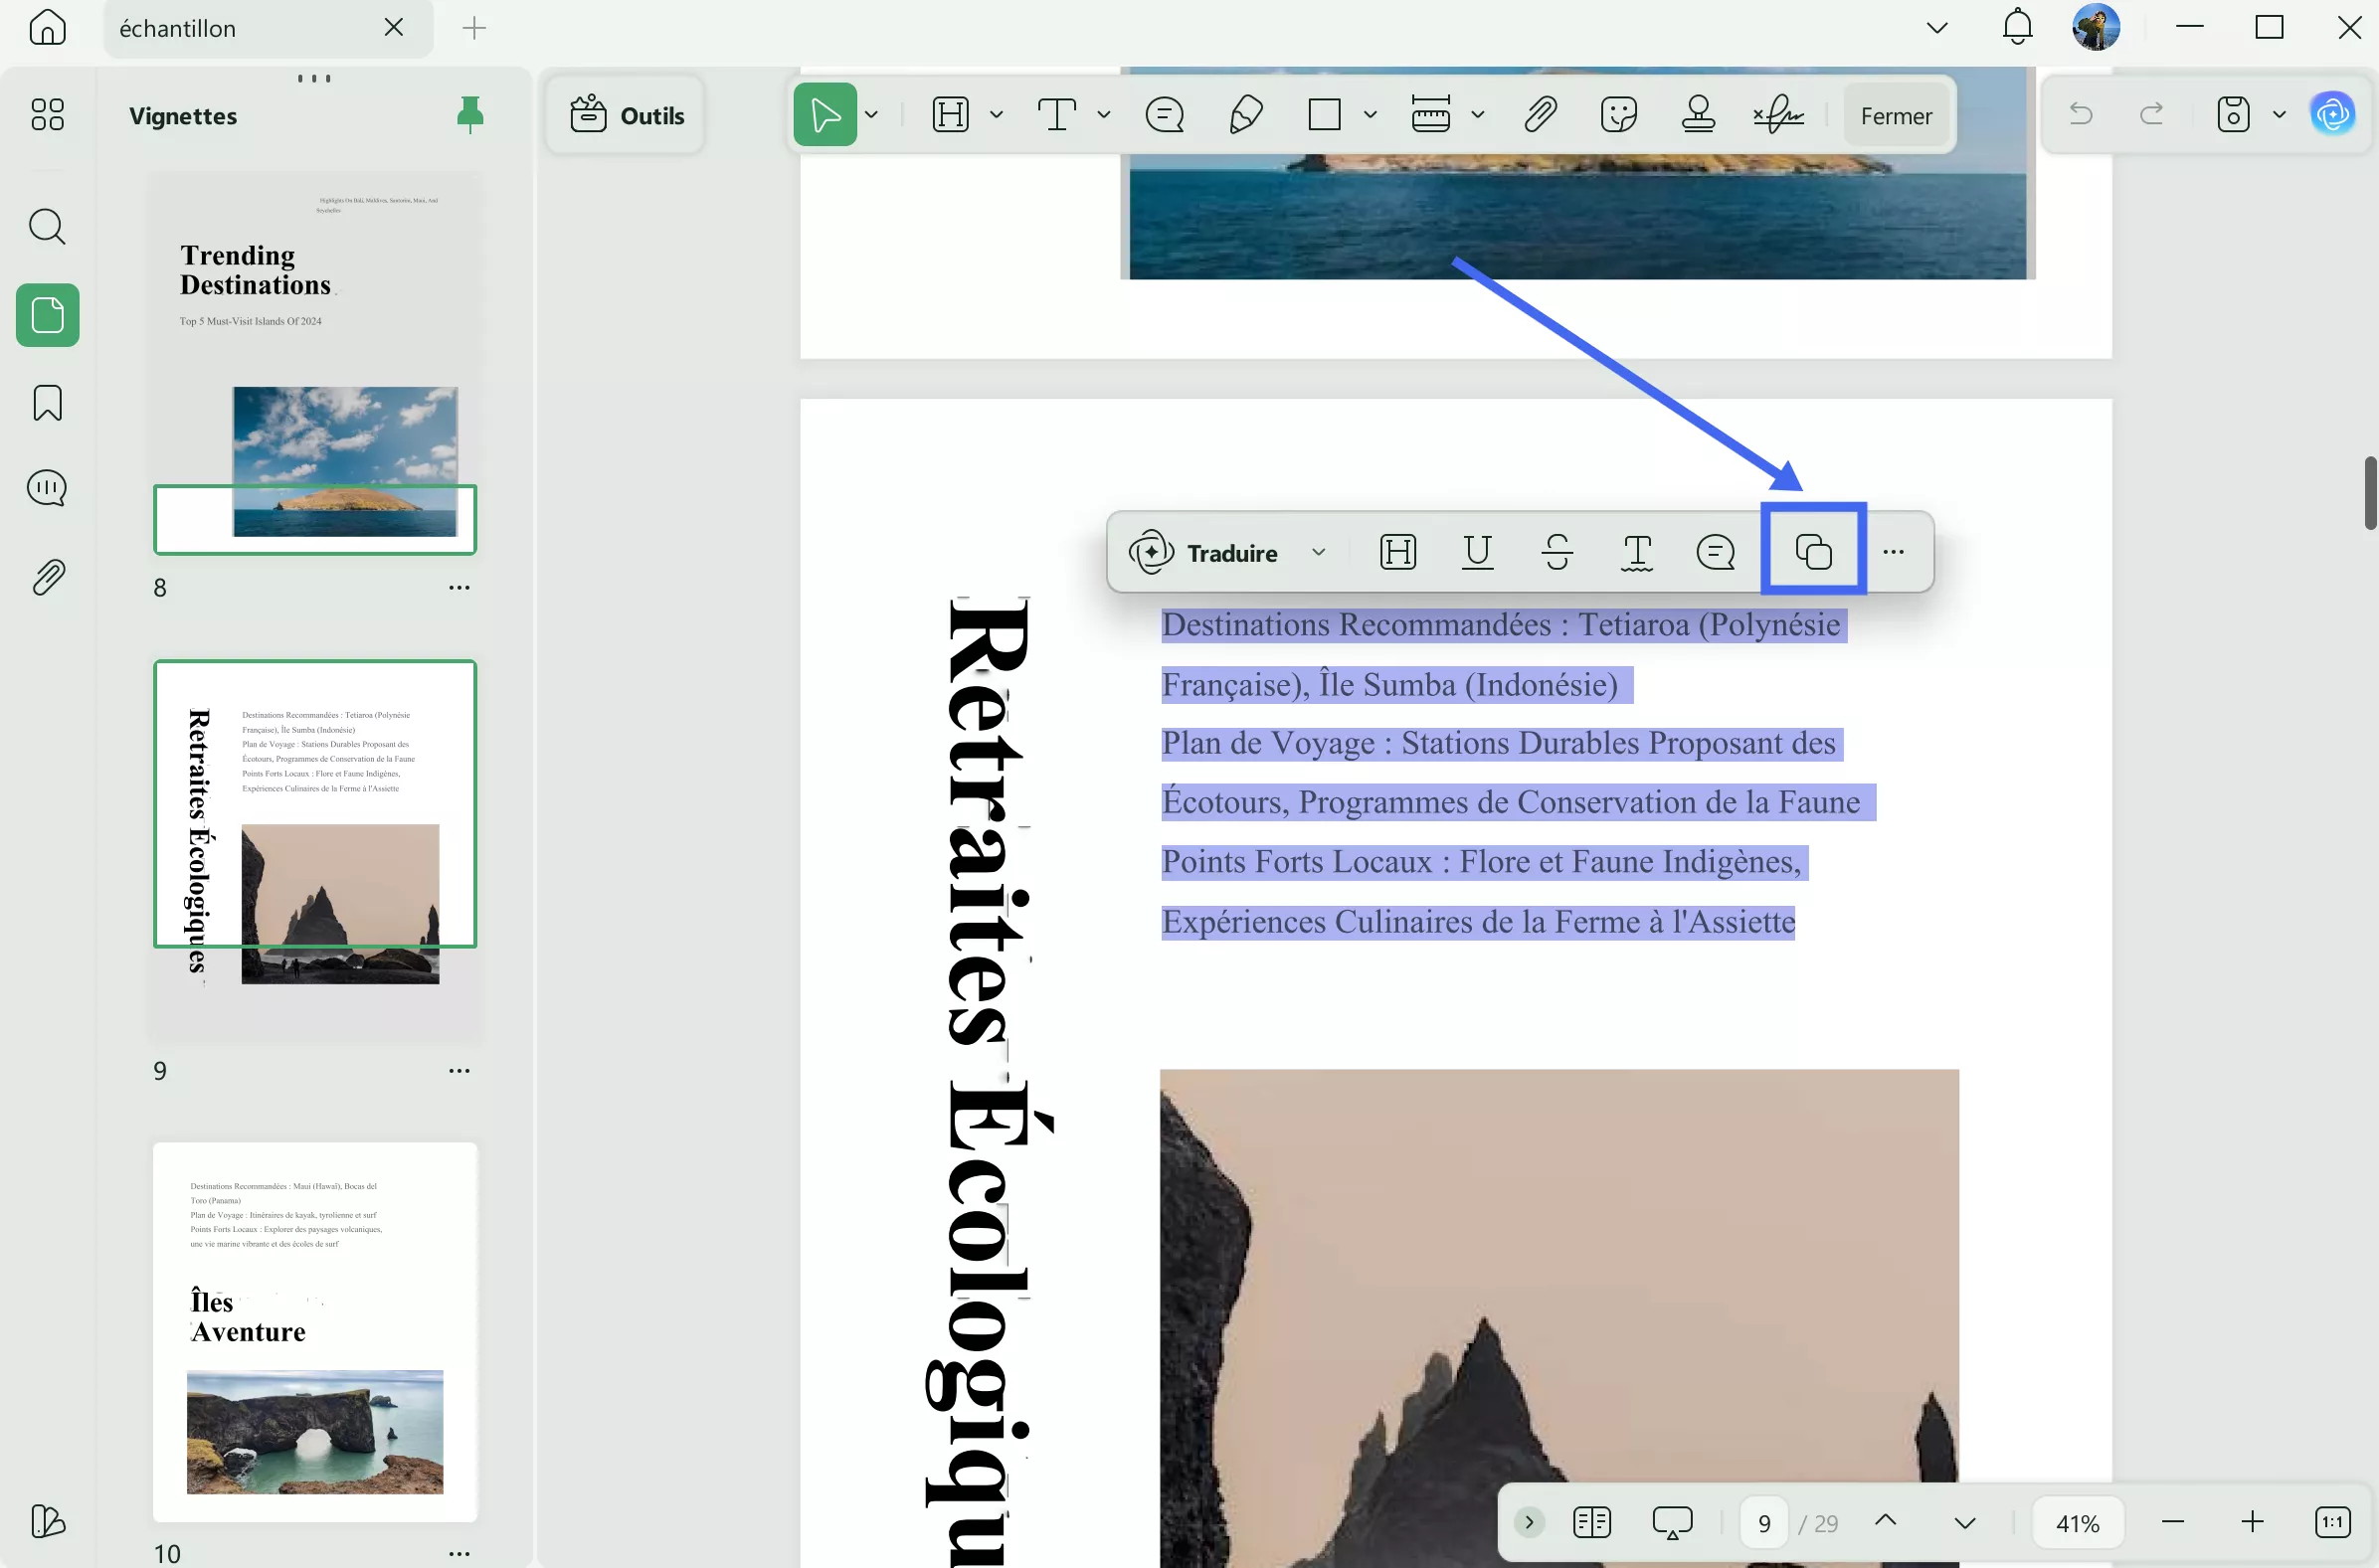This screenshot has height=1568, width=2379.
Task: Open the search panel in left sidebar
Action: [47, 227]
